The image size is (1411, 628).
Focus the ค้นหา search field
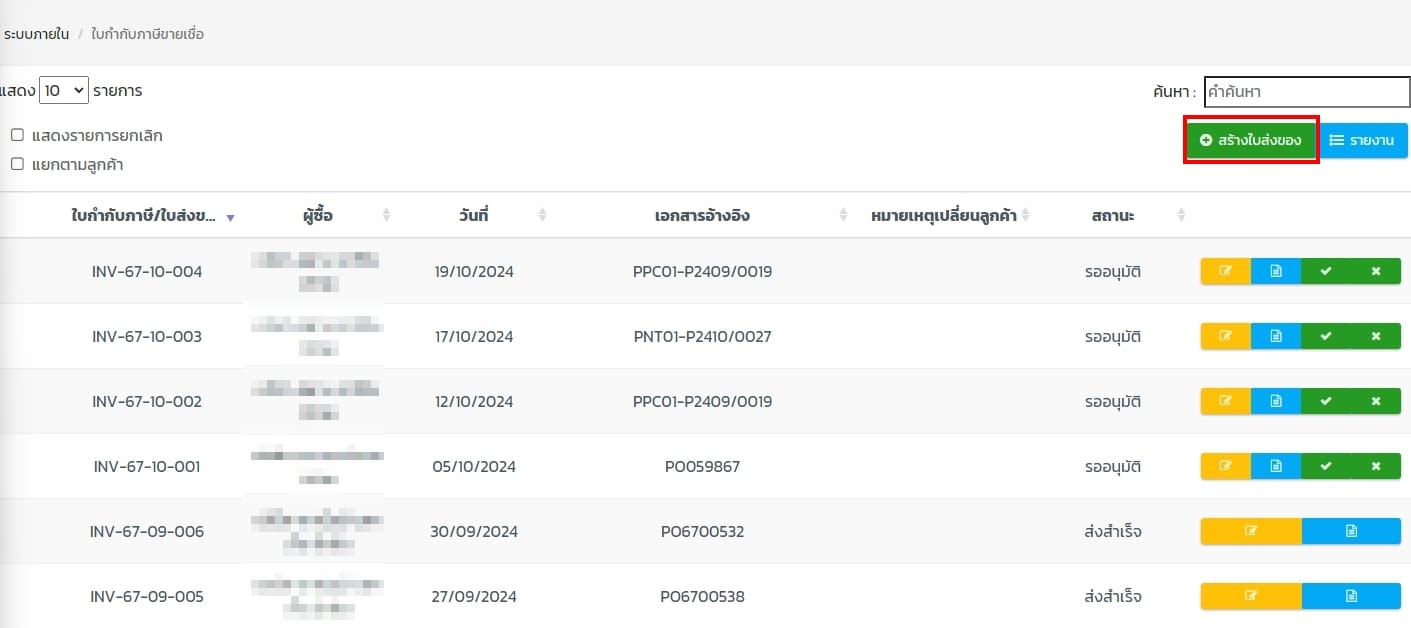[x=1306, y=92]
